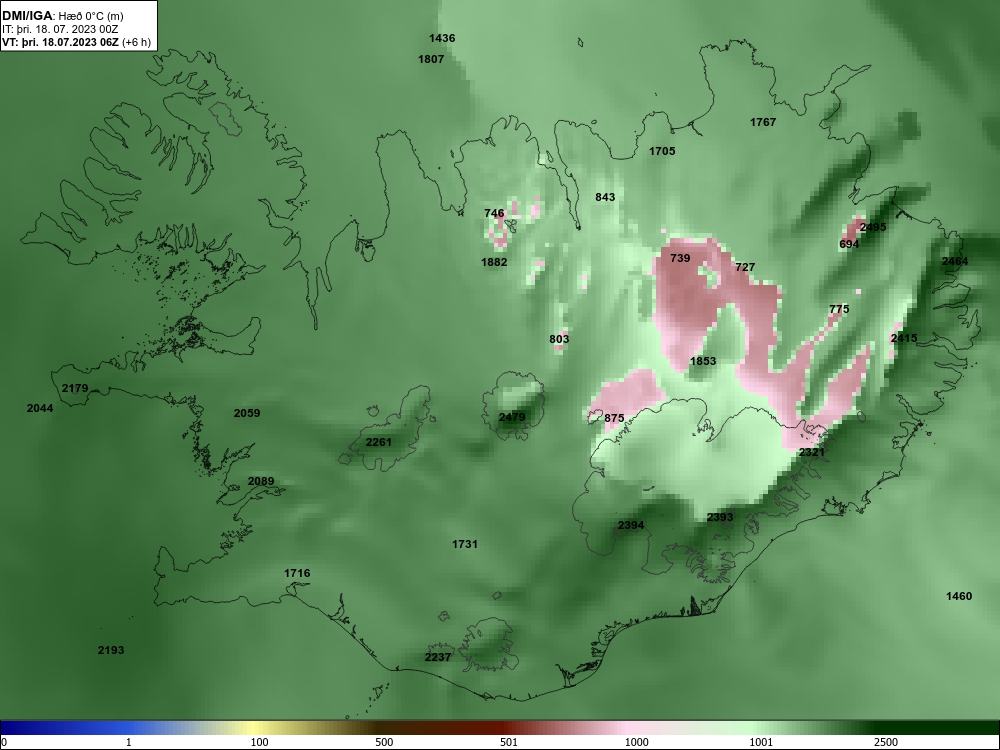Click the 2321 value near the southeast
The height and width of the screenshot is (750, 1000).
click(x=812, y=452)
